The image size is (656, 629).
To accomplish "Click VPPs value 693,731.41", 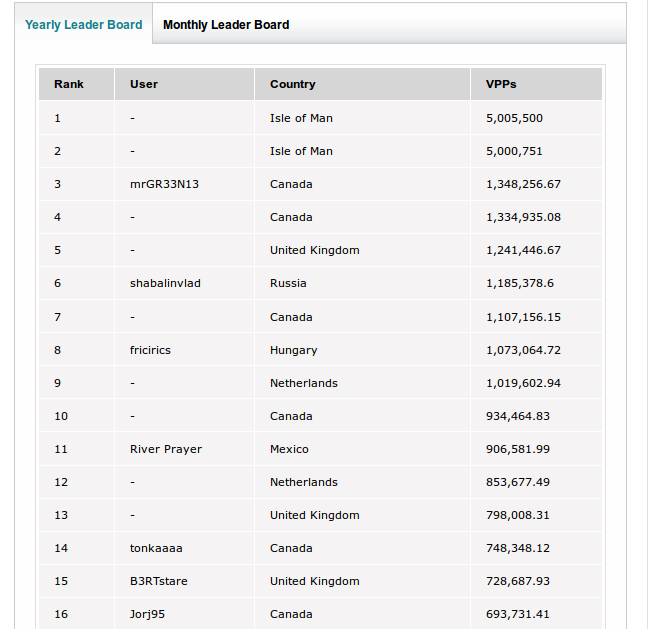I will click(518, 614).
